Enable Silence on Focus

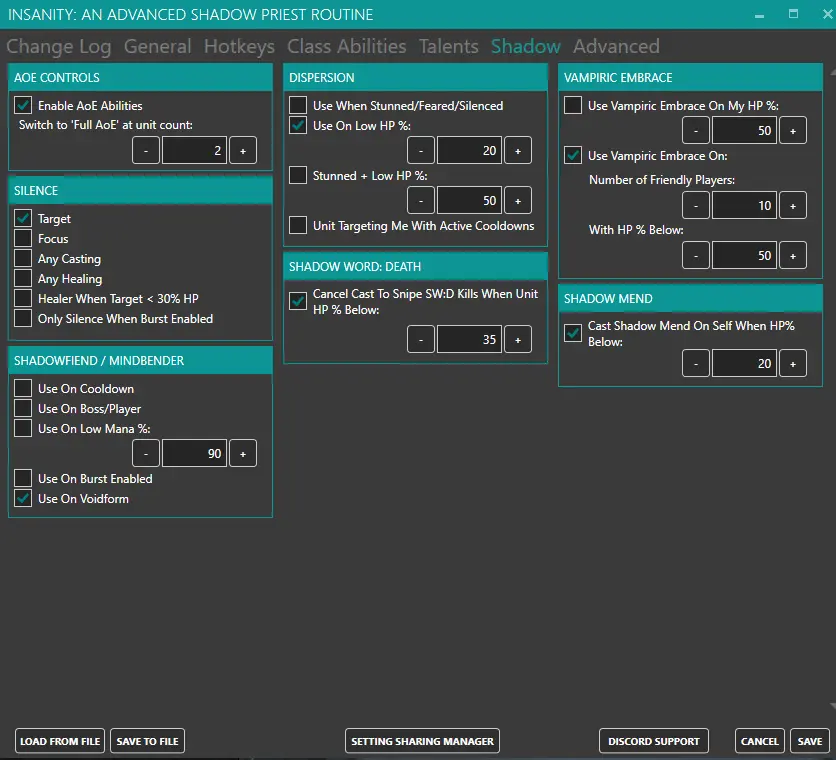pyautogui.click(x=23, y=238)
